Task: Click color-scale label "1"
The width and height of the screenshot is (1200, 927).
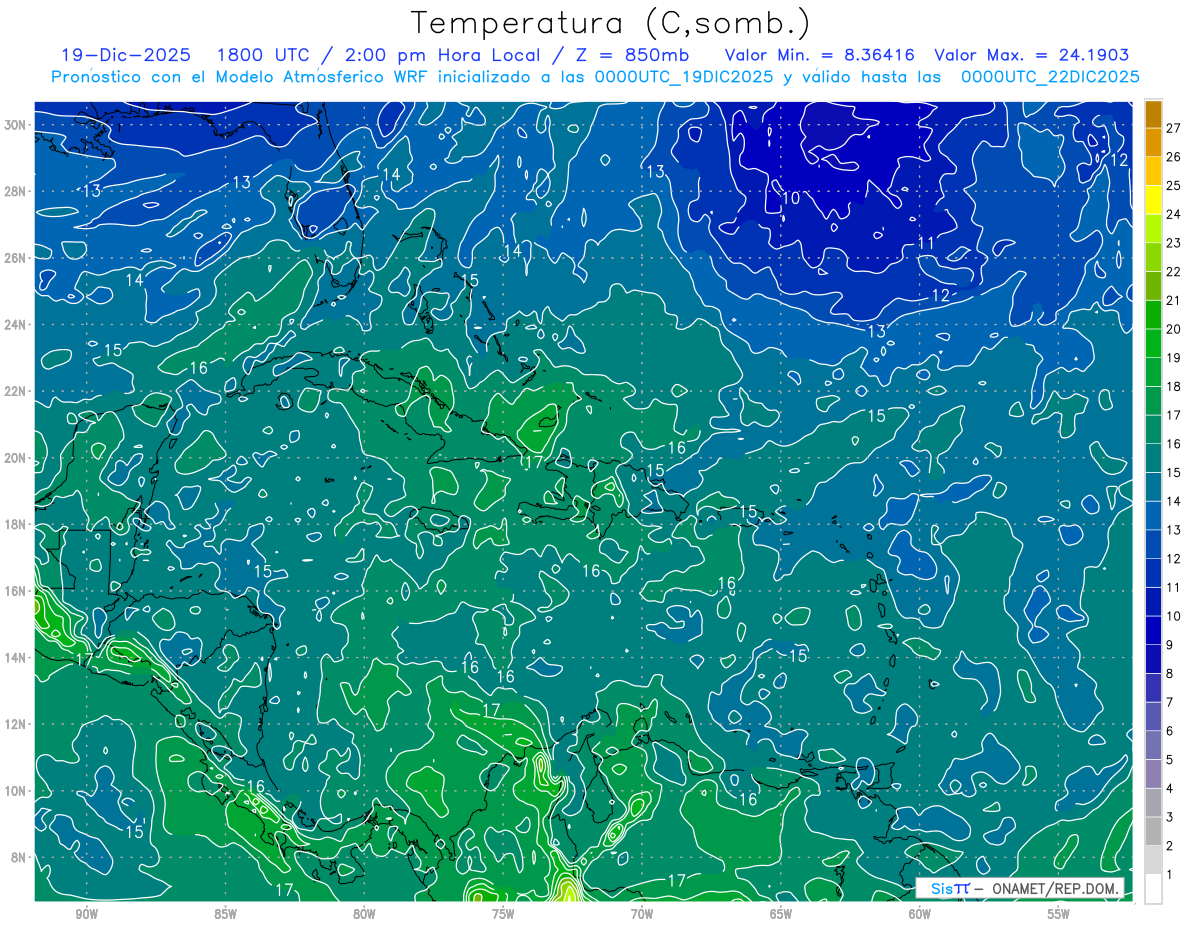Action: 1169,875
